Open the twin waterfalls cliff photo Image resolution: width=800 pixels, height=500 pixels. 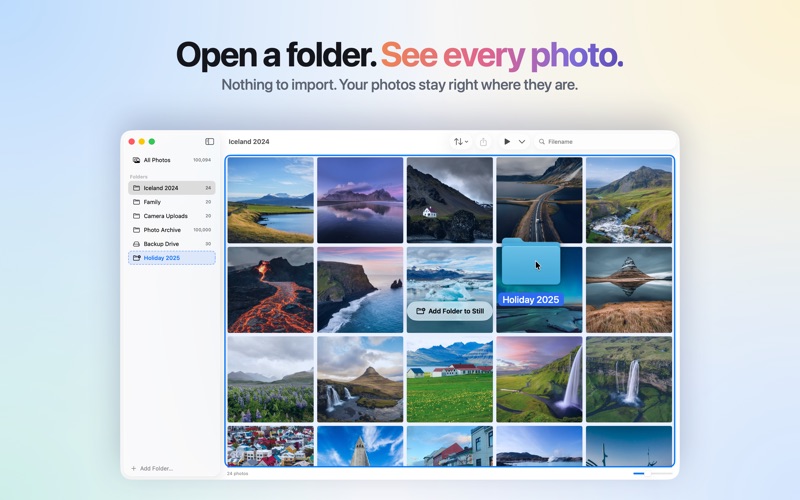point(629,379)
